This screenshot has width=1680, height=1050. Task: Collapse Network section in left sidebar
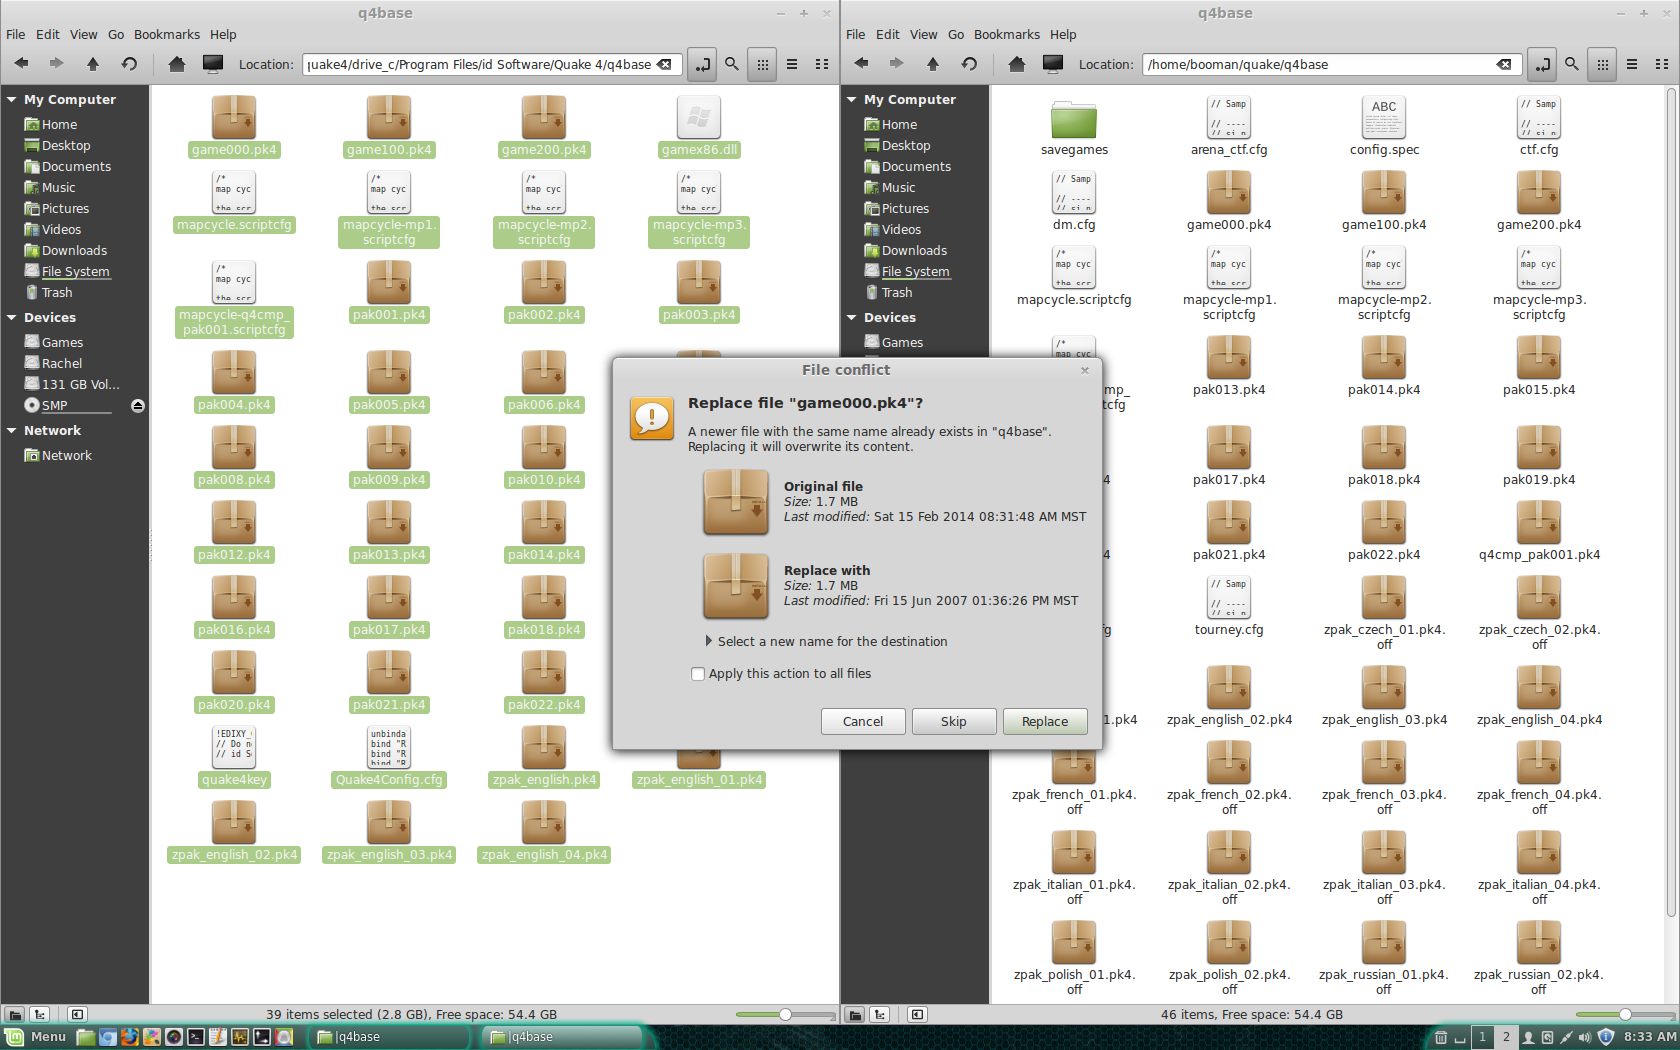[x=12, y=431]
